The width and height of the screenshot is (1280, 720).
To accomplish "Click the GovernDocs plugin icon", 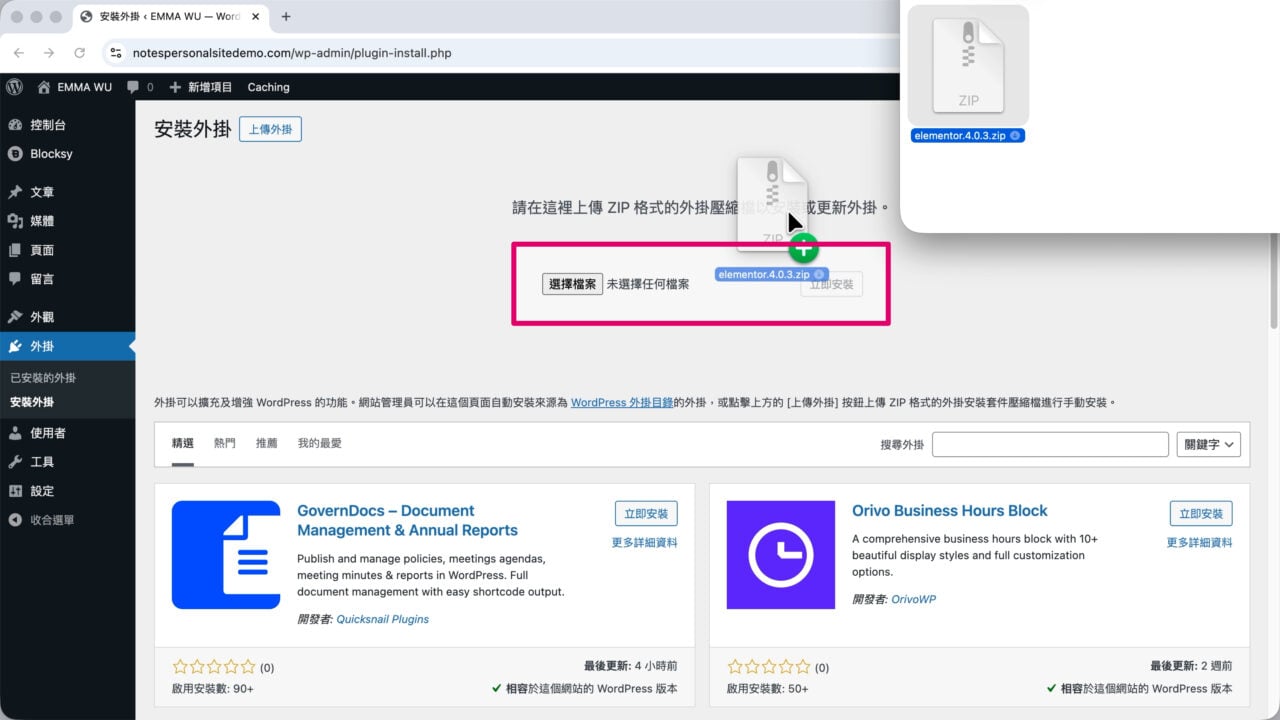I will tap(226, 555).
